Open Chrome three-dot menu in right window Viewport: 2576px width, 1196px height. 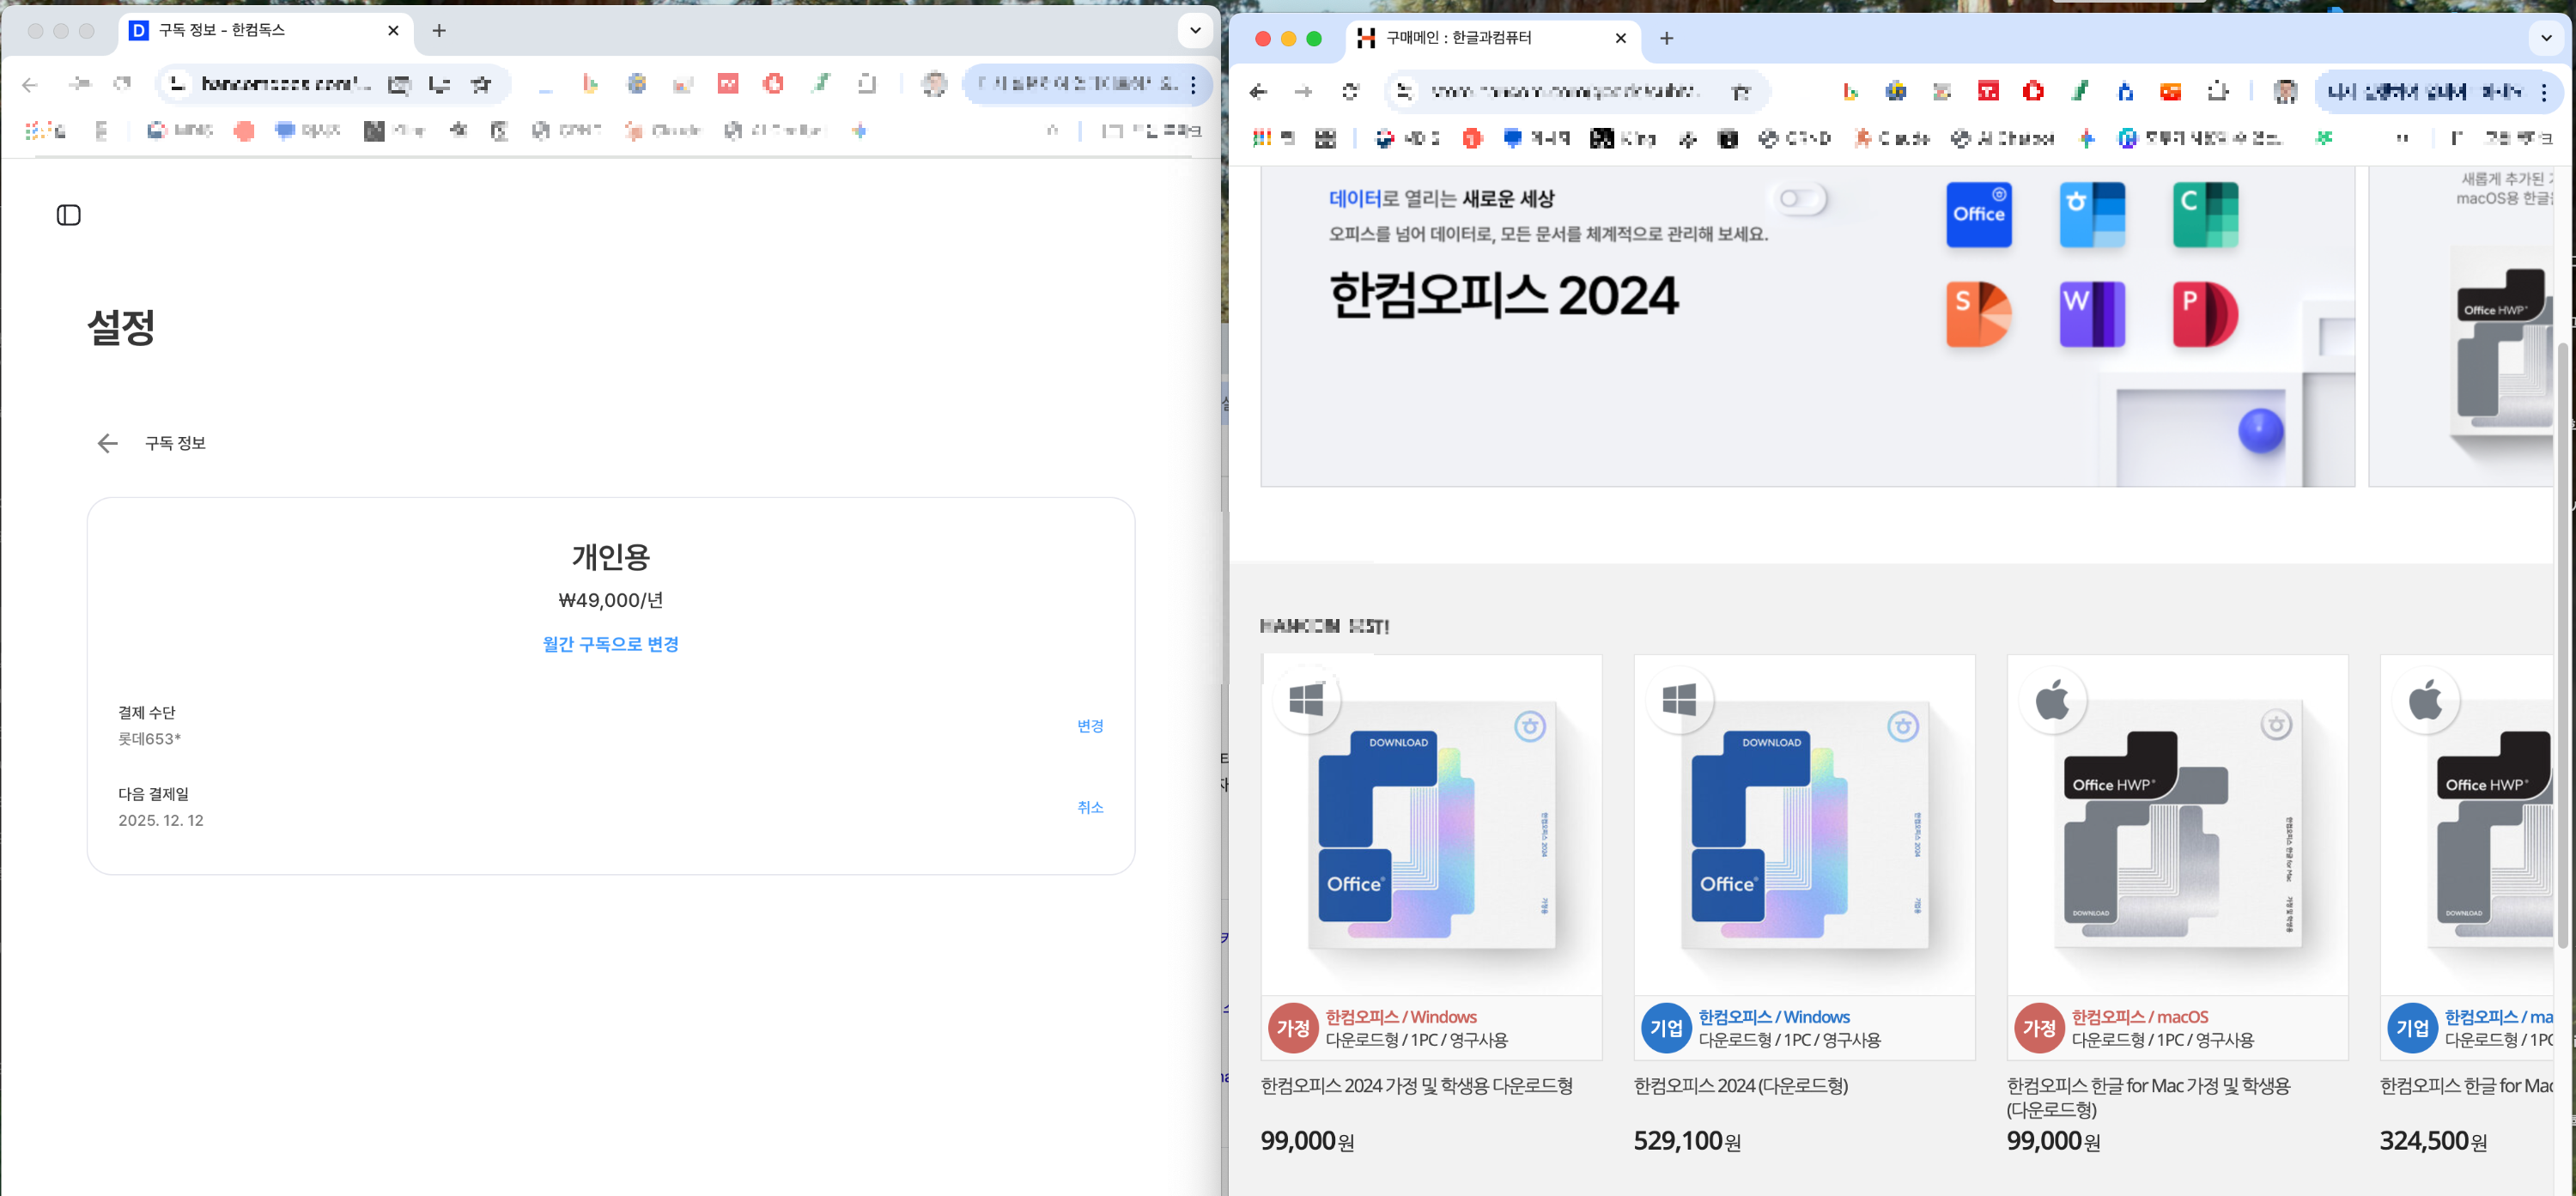point(2544,92)
